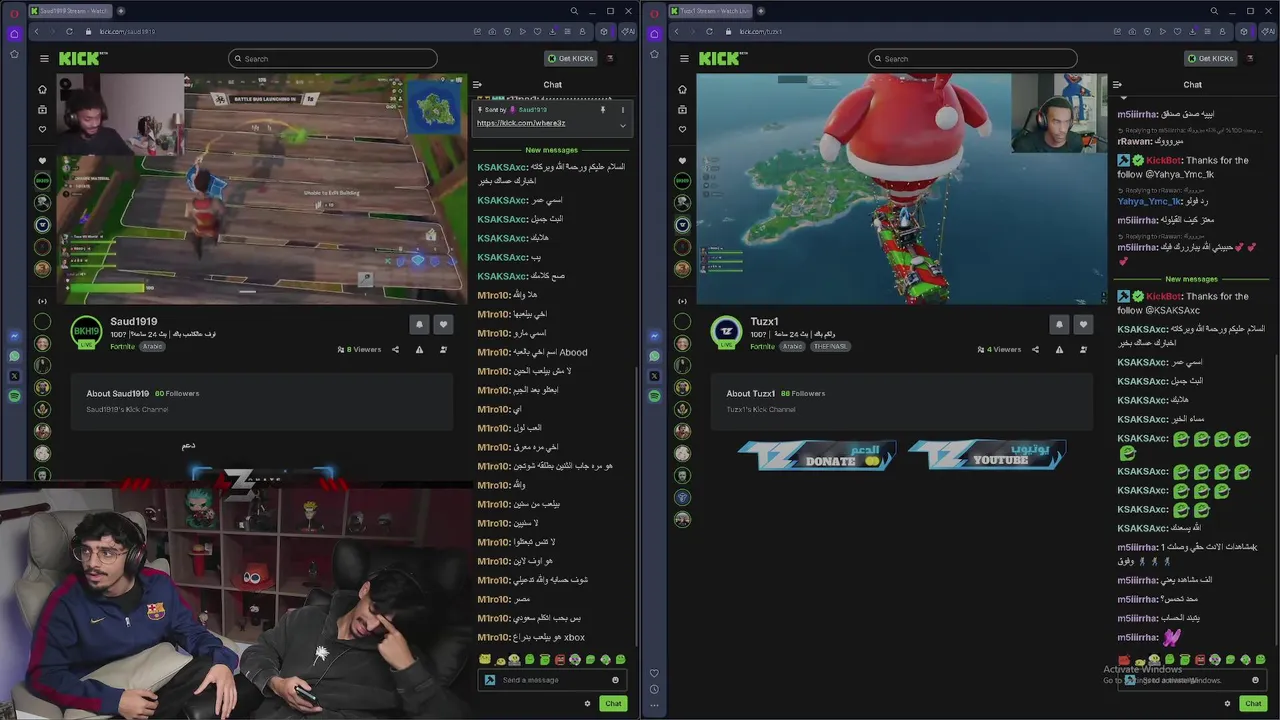The height and width of the screenshot is (720, 1280).
Task: Click viewers count on Tuzx1 stream
Action: [999, 349]
